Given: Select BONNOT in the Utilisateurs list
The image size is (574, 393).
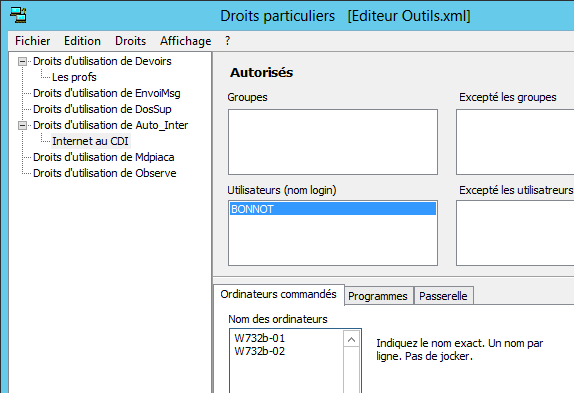Looking at the screenshot, I should tap(333, 209).
